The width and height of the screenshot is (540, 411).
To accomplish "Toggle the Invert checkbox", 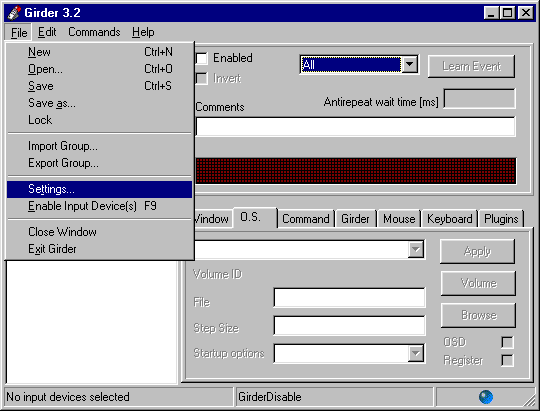I will point(202,79).
